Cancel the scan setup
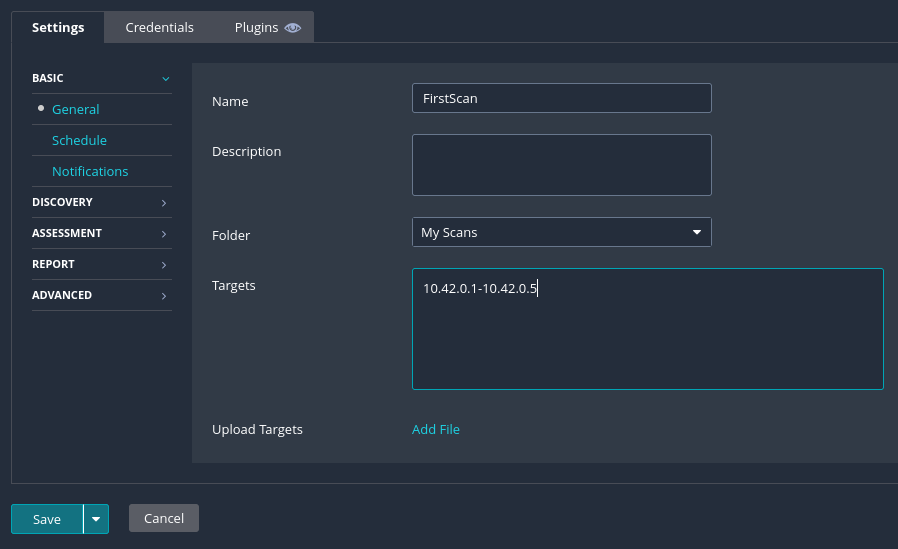The image size is (898, 549). (x=164, y=518)
